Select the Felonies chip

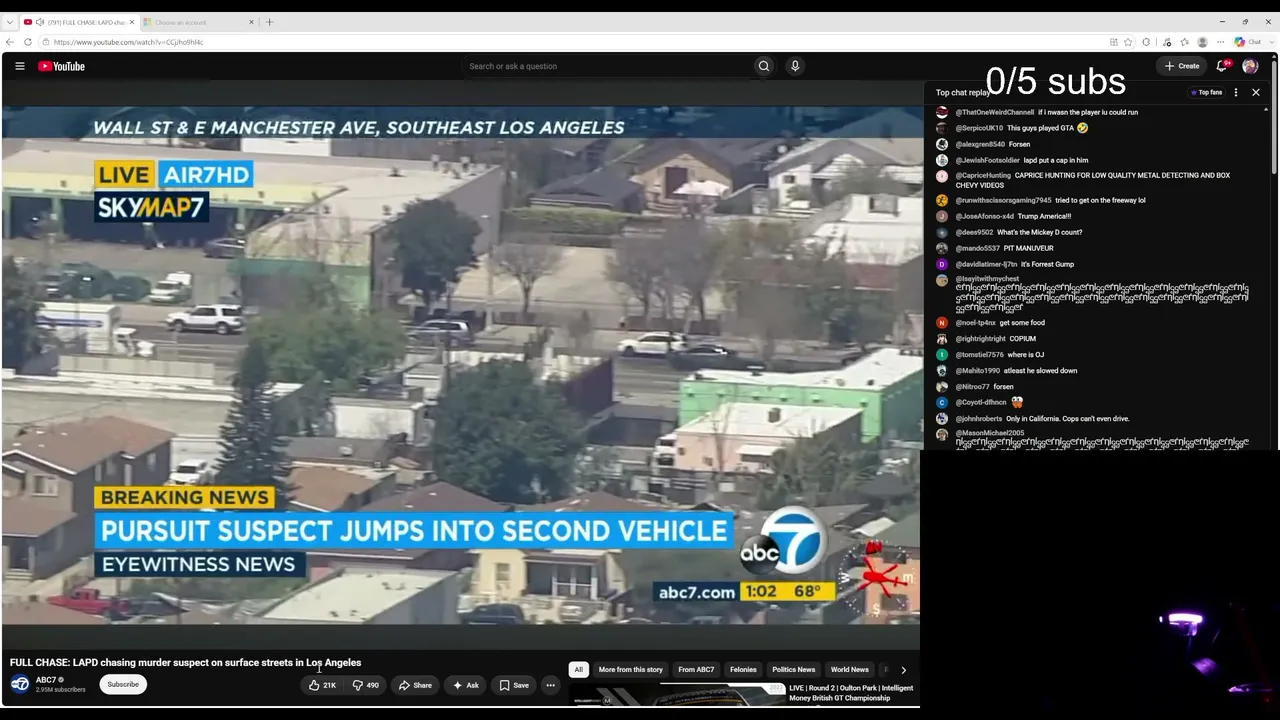(x=743, y=670)
